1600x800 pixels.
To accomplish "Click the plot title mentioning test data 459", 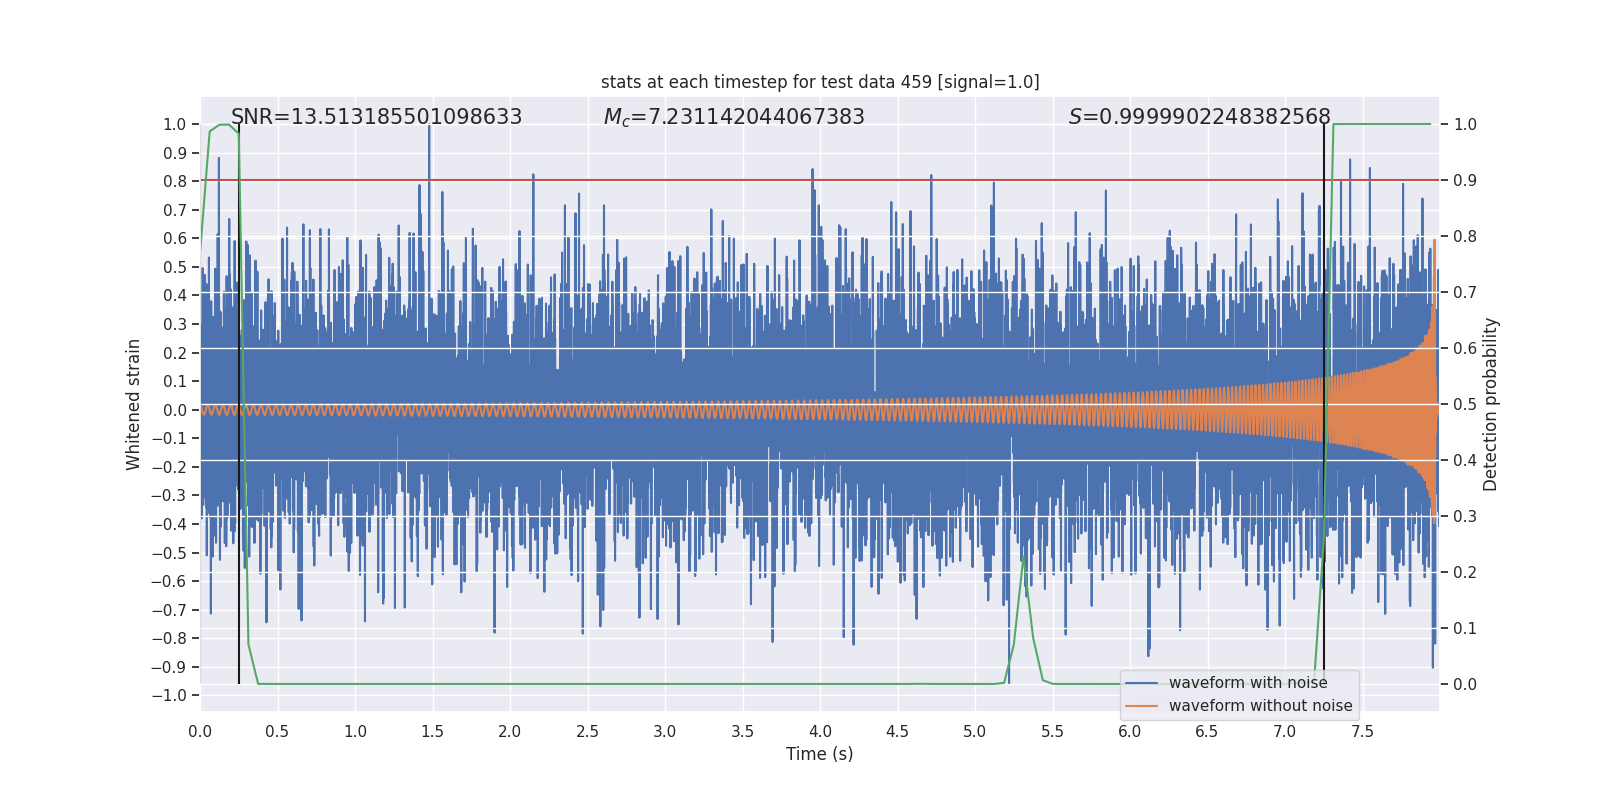I will pyautogui.click(x=820, y=82).
